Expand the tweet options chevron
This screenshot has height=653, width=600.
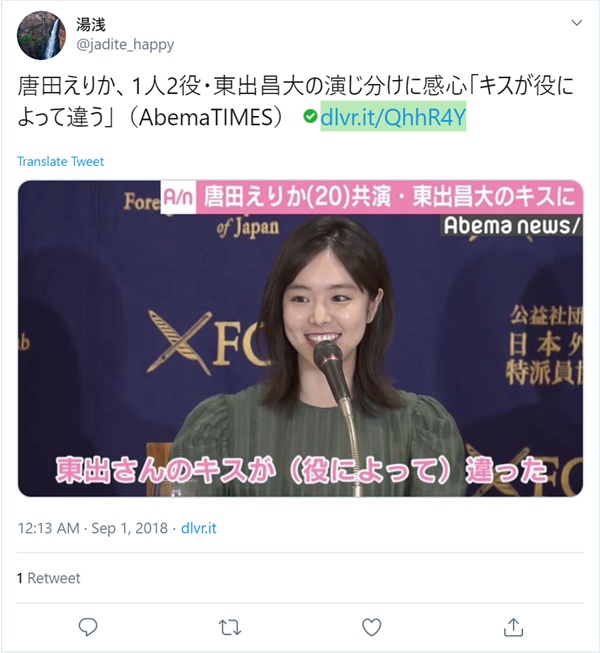point(577,22)
